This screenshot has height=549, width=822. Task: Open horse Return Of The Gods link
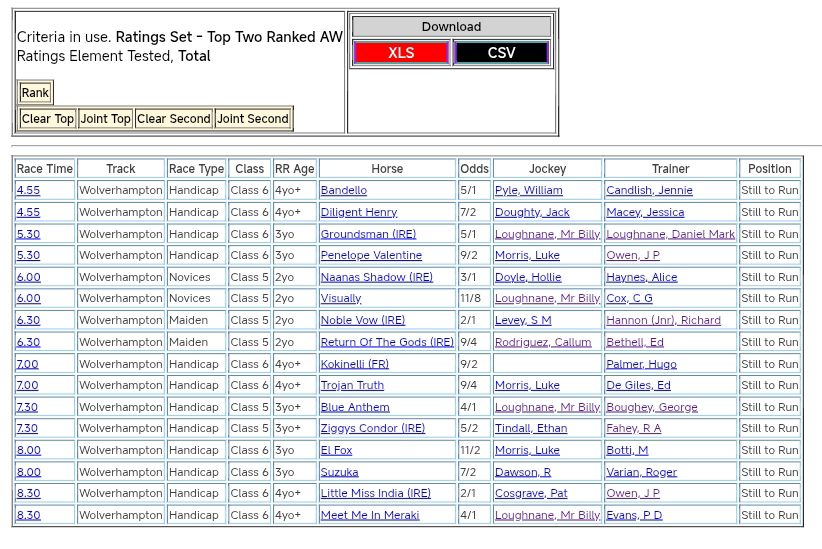click(x=386, y=342)
